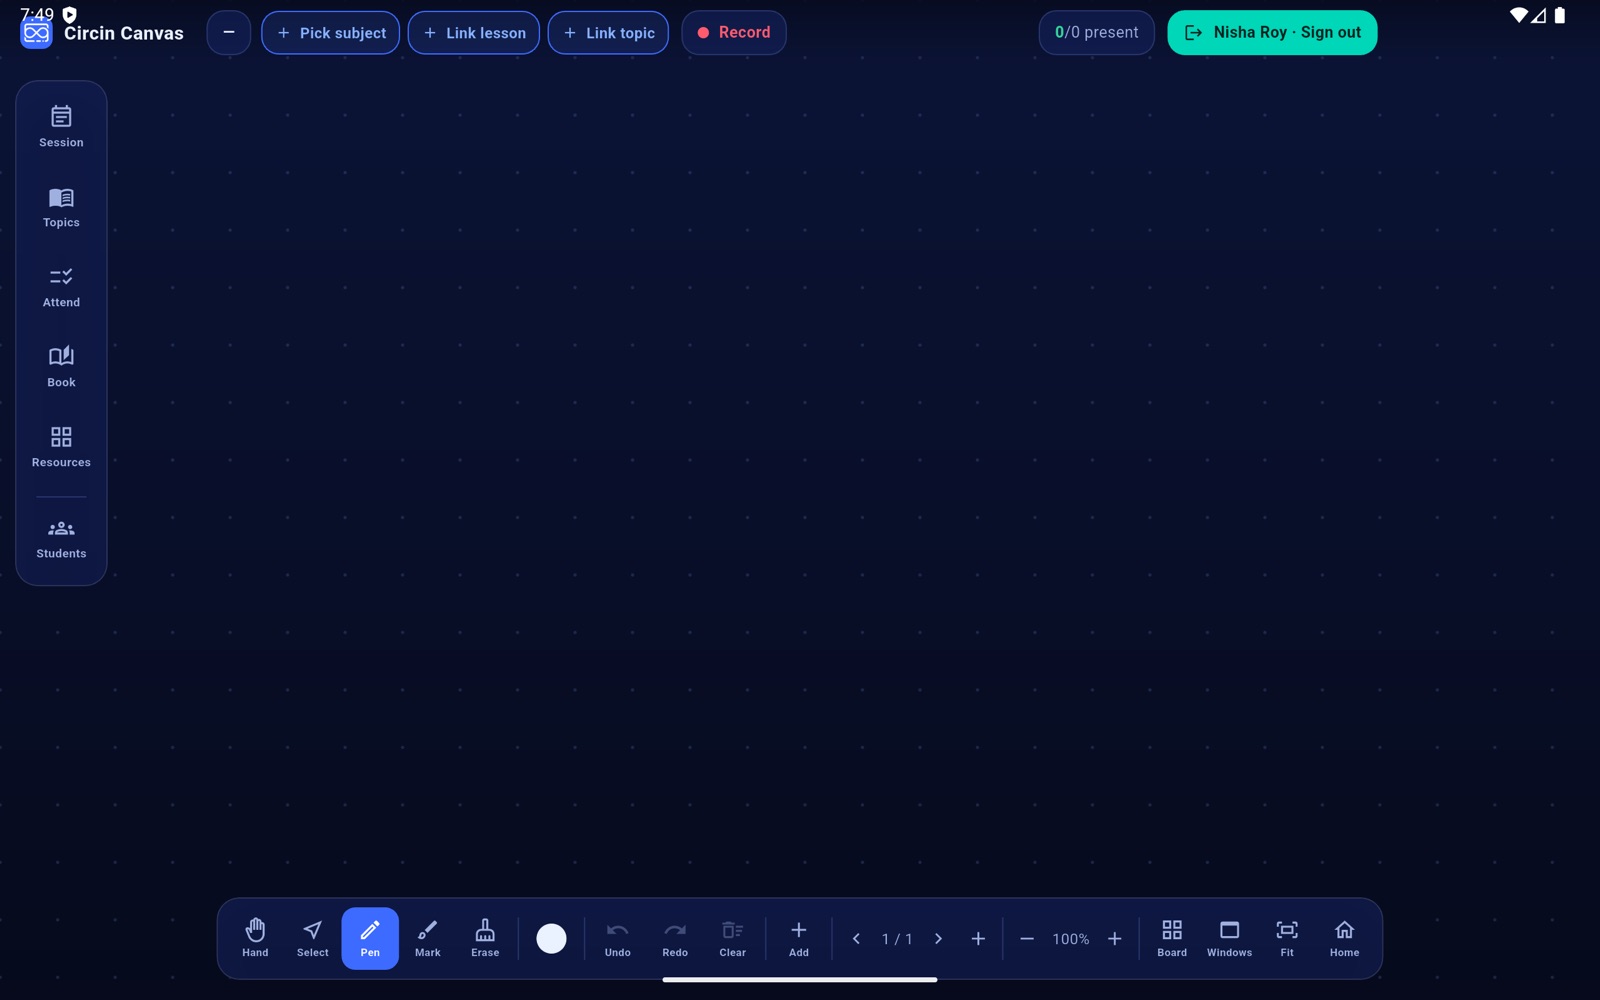Add a new page after 1 / 1
1600x1000 pixels.
coord(978,939)
